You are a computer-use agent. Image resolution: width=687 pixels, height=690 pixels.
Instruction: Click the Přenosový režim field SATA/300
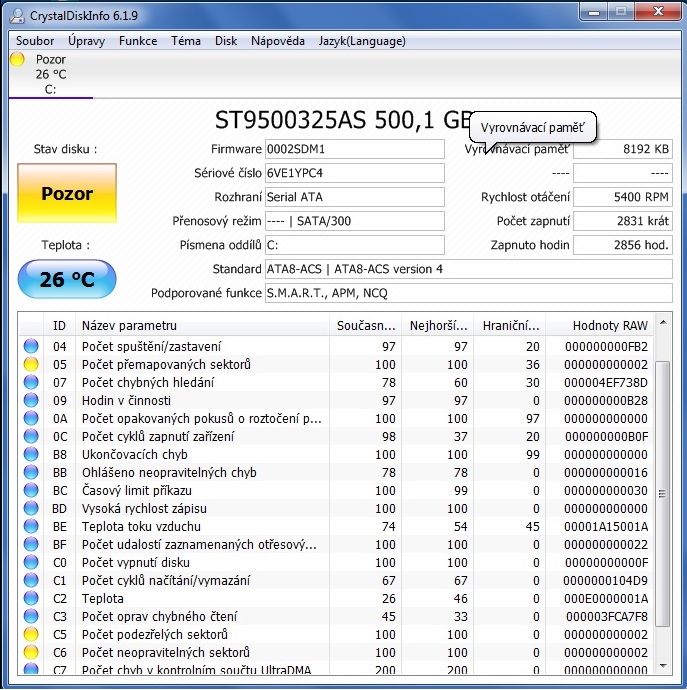pos(354,221)
